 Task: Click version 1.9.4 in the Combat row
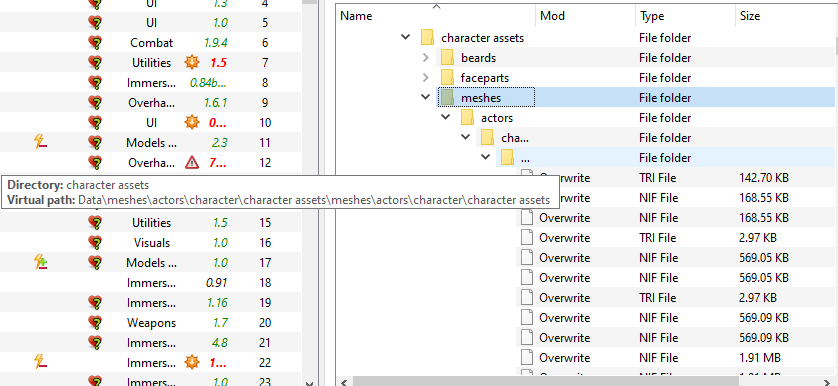(x=215, y=43)
